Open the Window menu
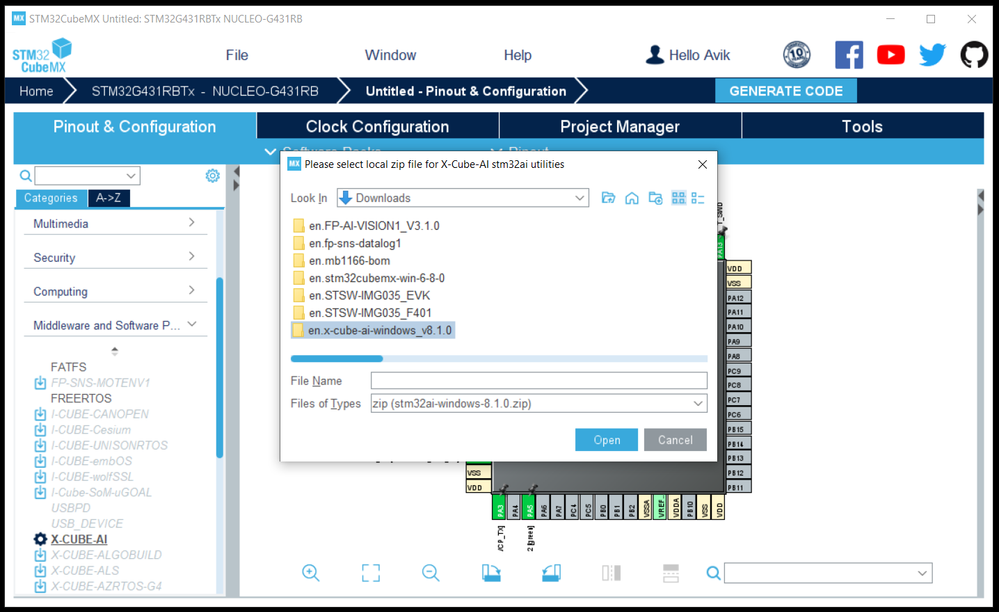The height and width of the screenshot is (612, 999). pos(391,55)
